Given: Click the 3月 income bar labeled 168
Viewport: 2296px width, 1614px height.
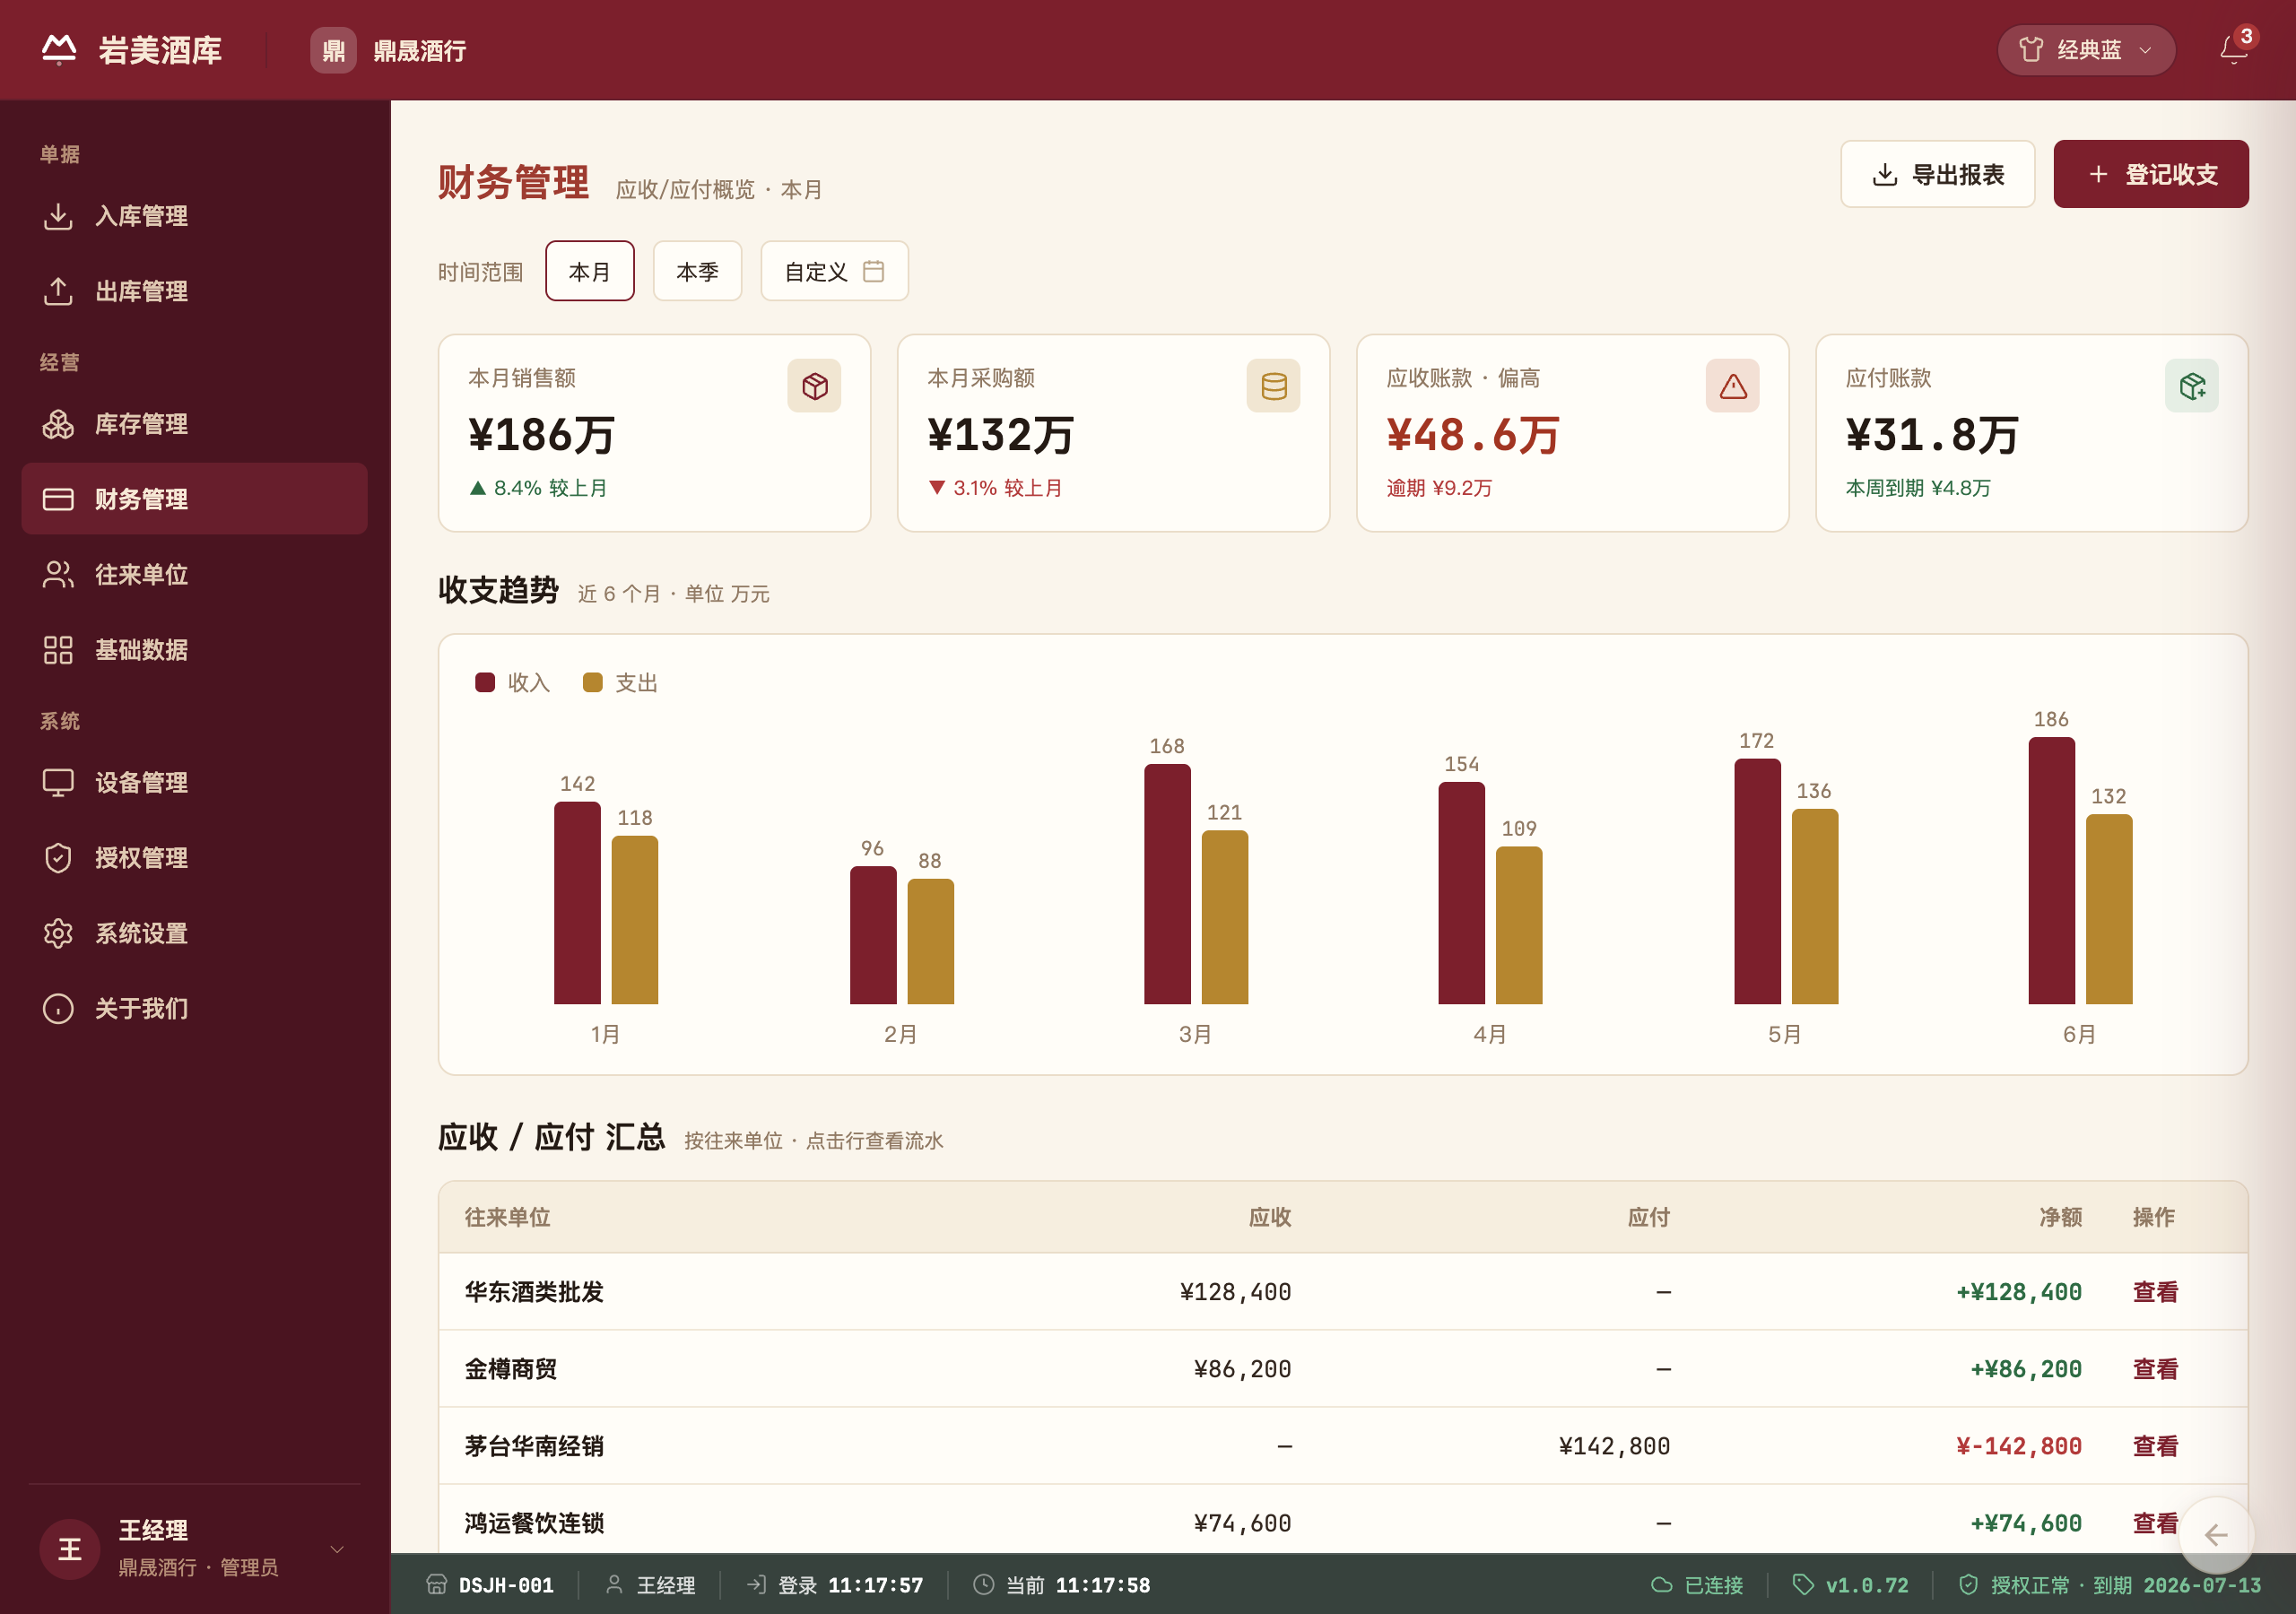Looking at the screenshot, I should click(1167, 884).
